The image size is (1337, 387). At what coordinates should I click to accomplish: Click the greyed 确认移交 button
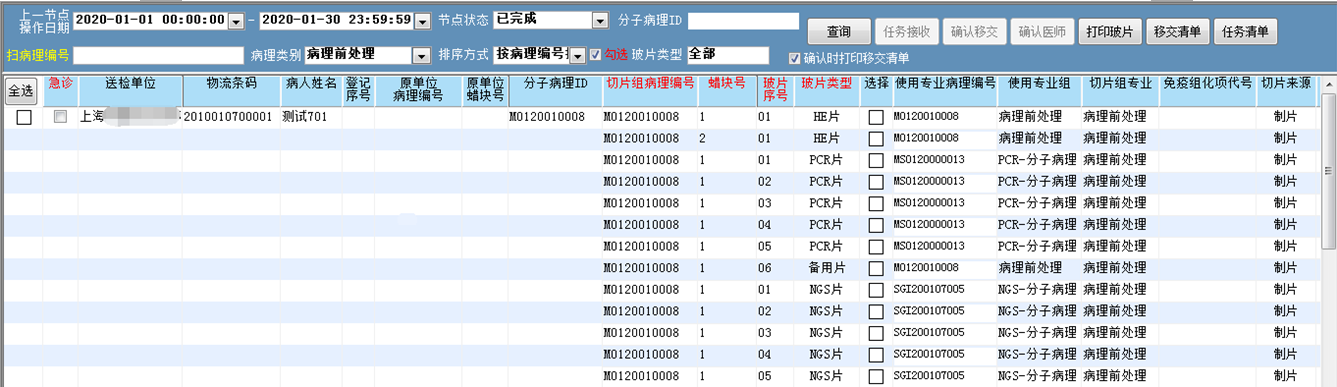click(x=974, y=31)
